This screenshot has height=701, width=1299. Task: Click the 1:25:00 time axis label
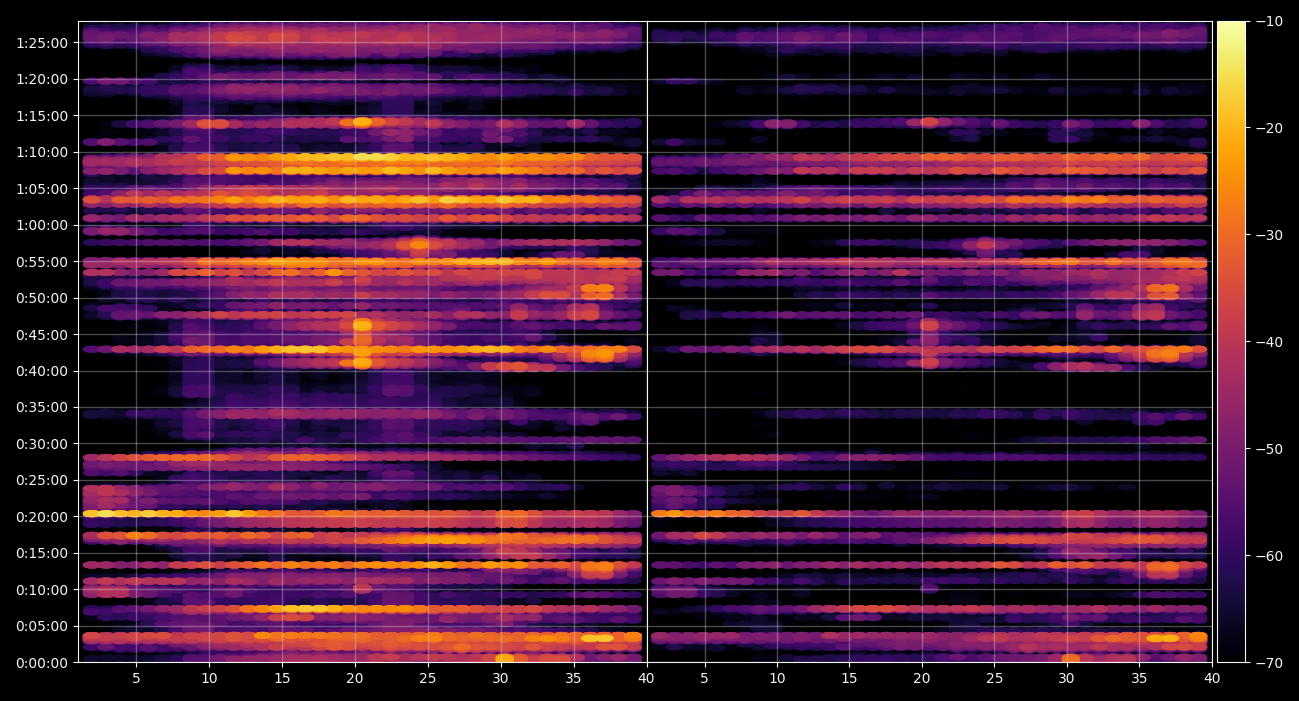click(42, 43)
